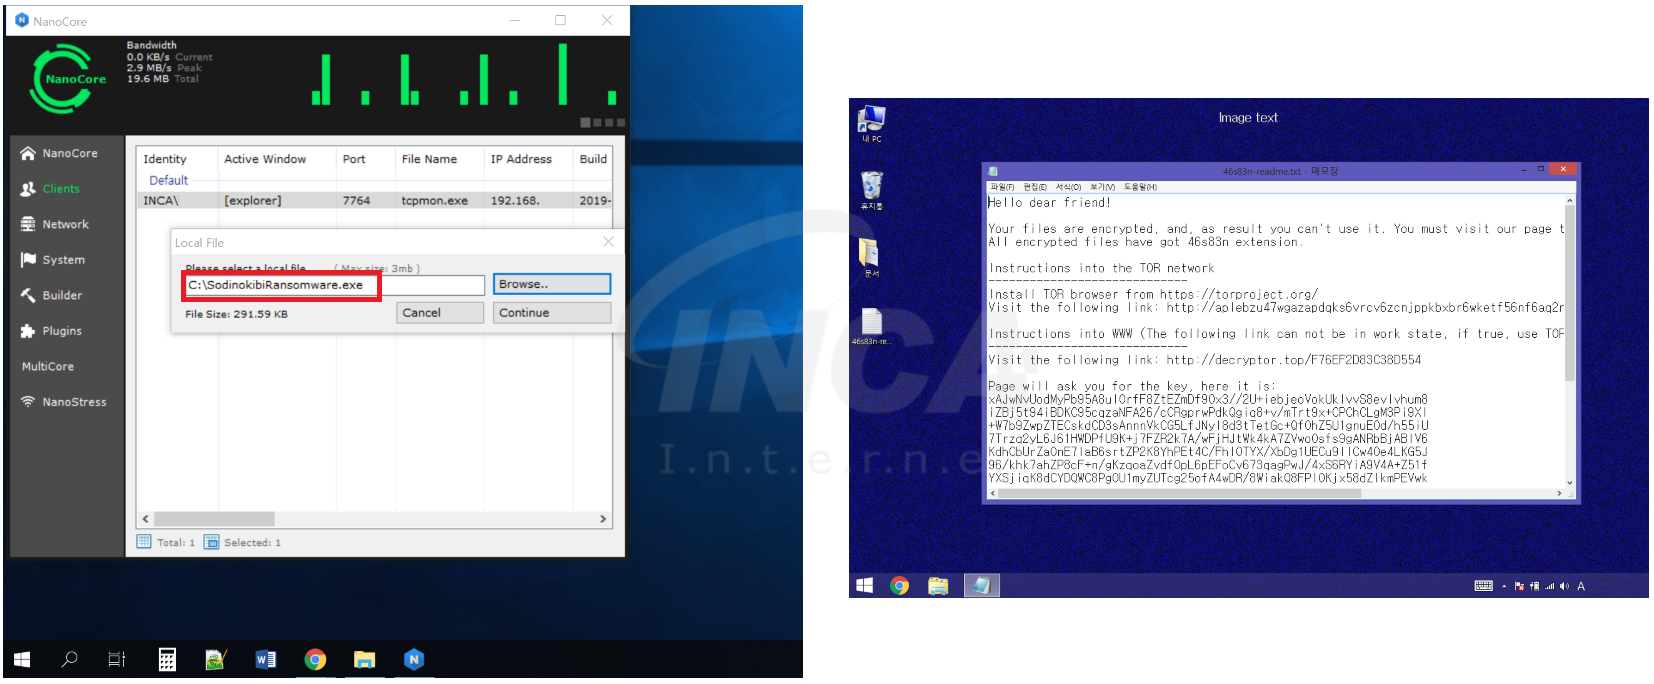
Task: Click the 192.168. IP address cell
Action: (x=515, y=200)
